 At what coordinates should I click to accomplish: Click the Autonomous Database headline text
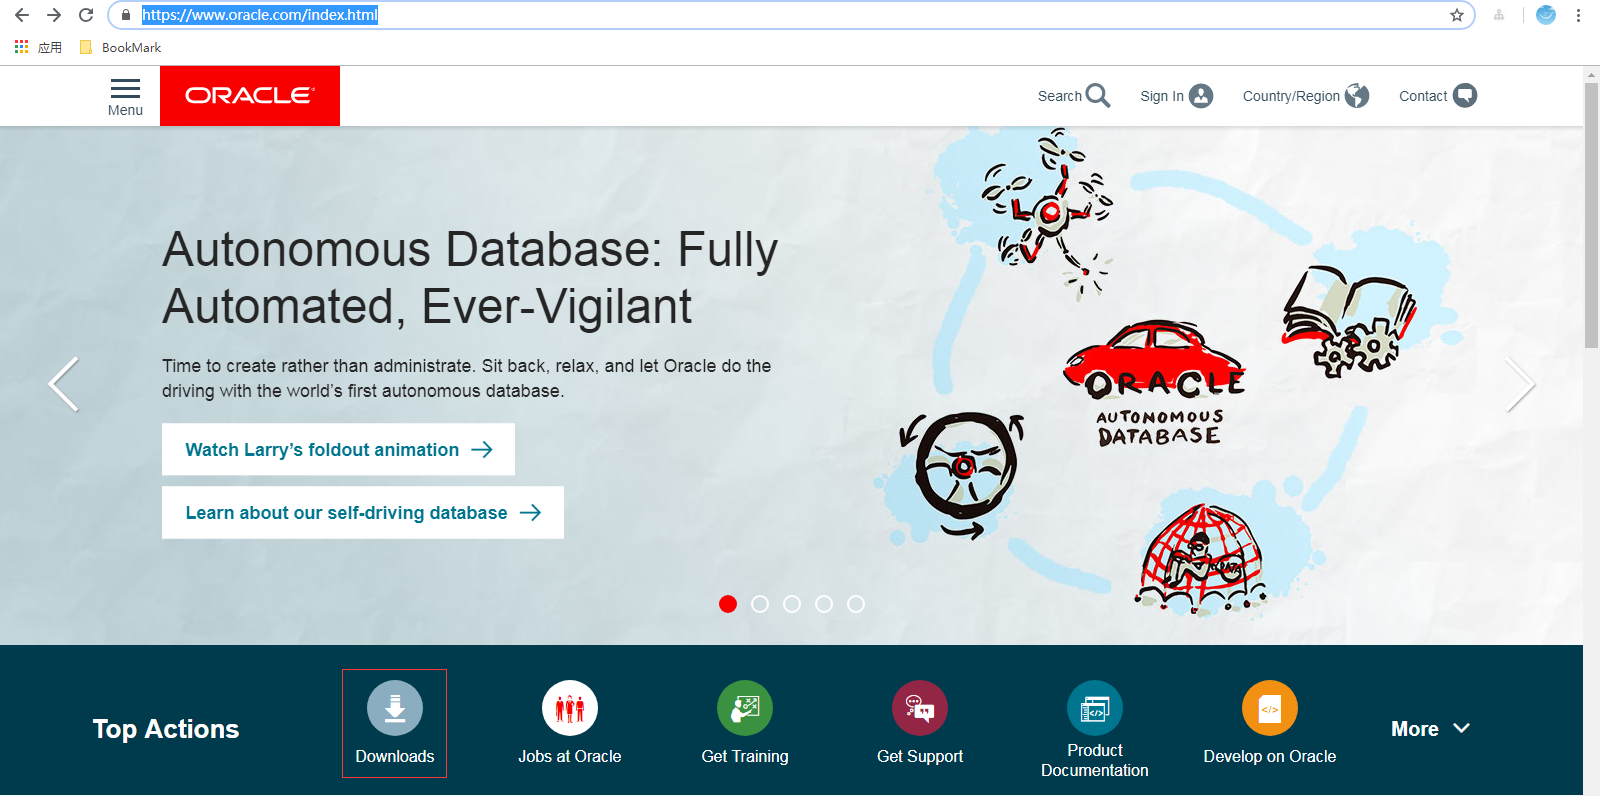(470, 277)
